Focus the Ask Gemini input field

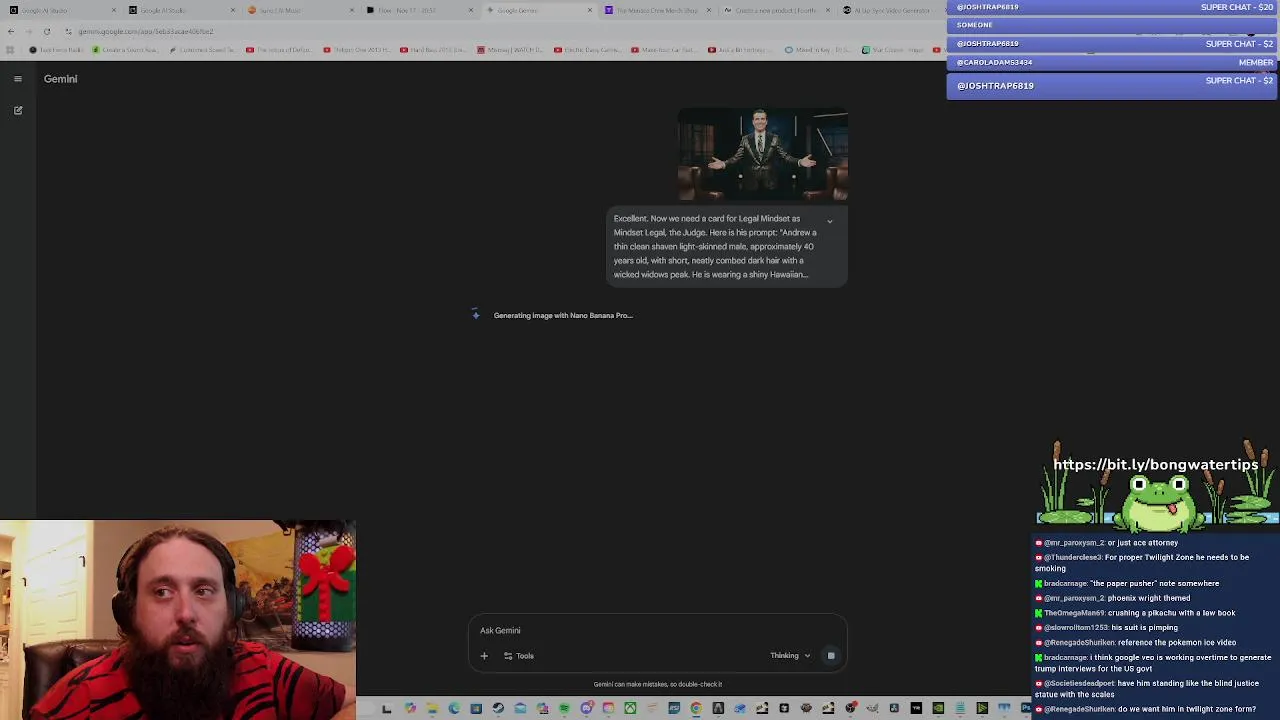tap(657, 630)
